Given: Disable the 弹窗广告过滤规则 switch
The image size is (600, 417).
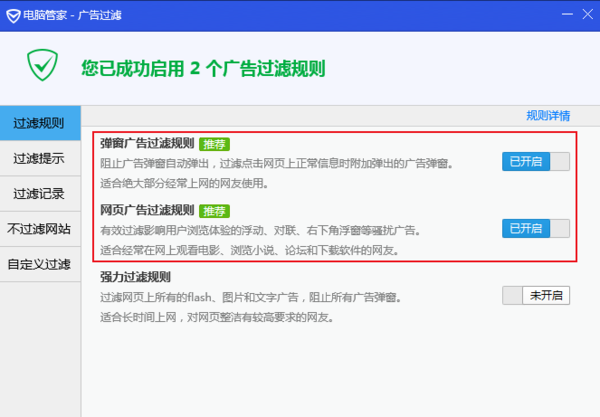Looking at the screenshot, I should pos(535,162).
